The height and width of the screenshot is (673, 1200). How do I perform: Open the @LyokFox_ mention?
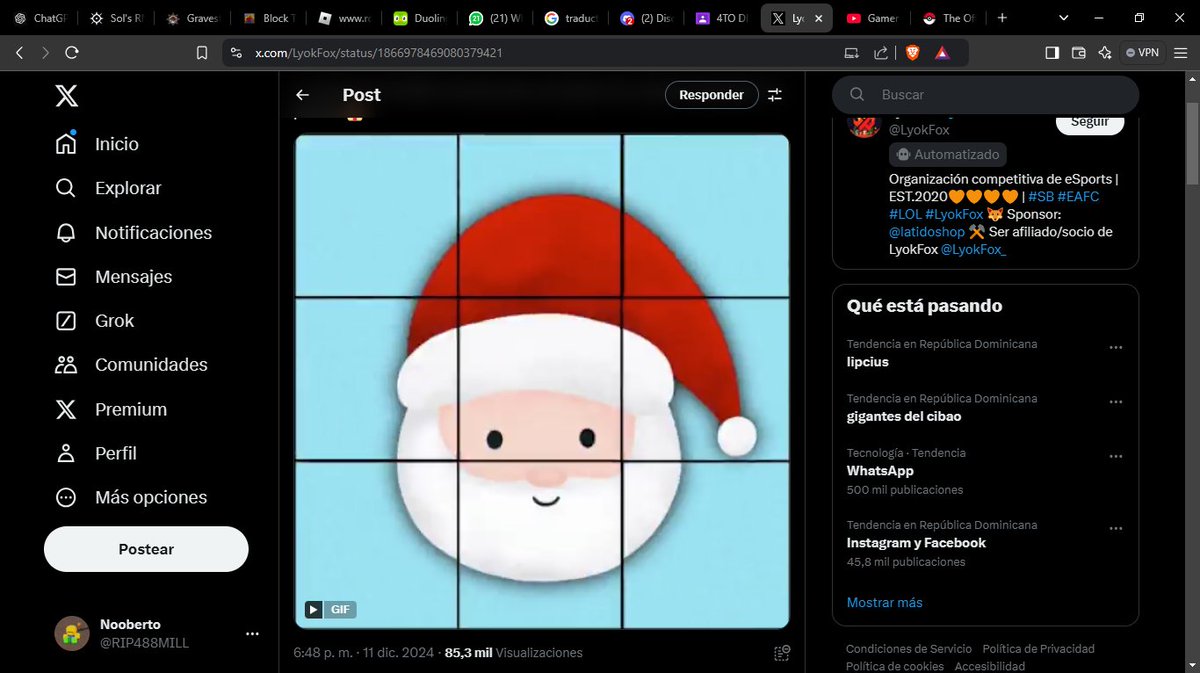pos(974,250)
